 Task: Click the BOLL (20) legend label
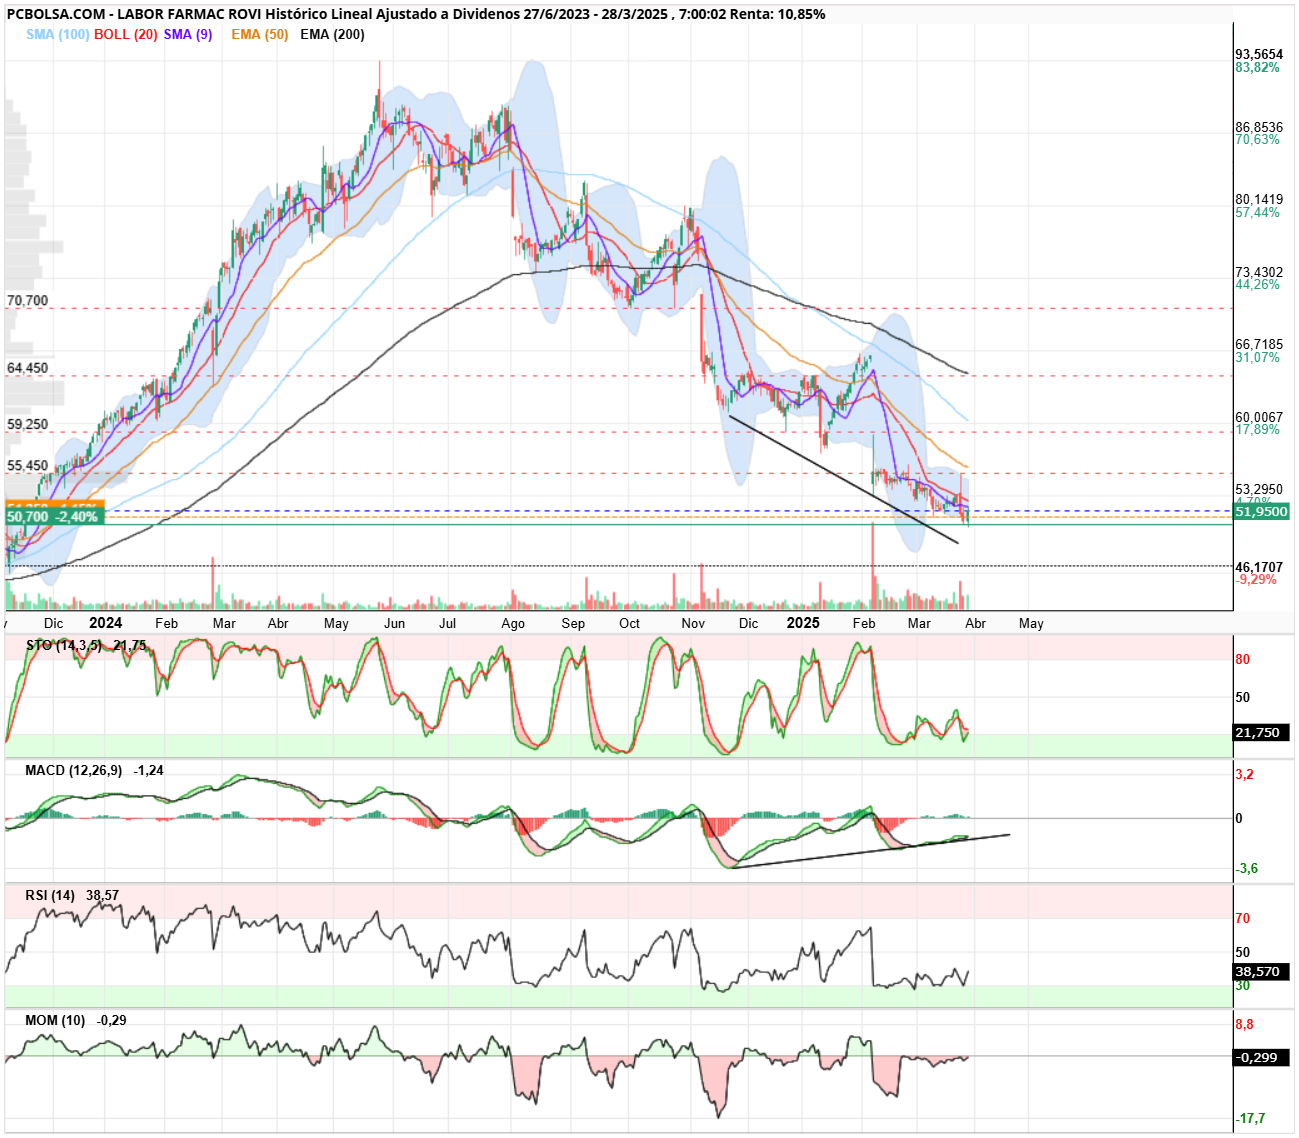[x=126, y=34]
